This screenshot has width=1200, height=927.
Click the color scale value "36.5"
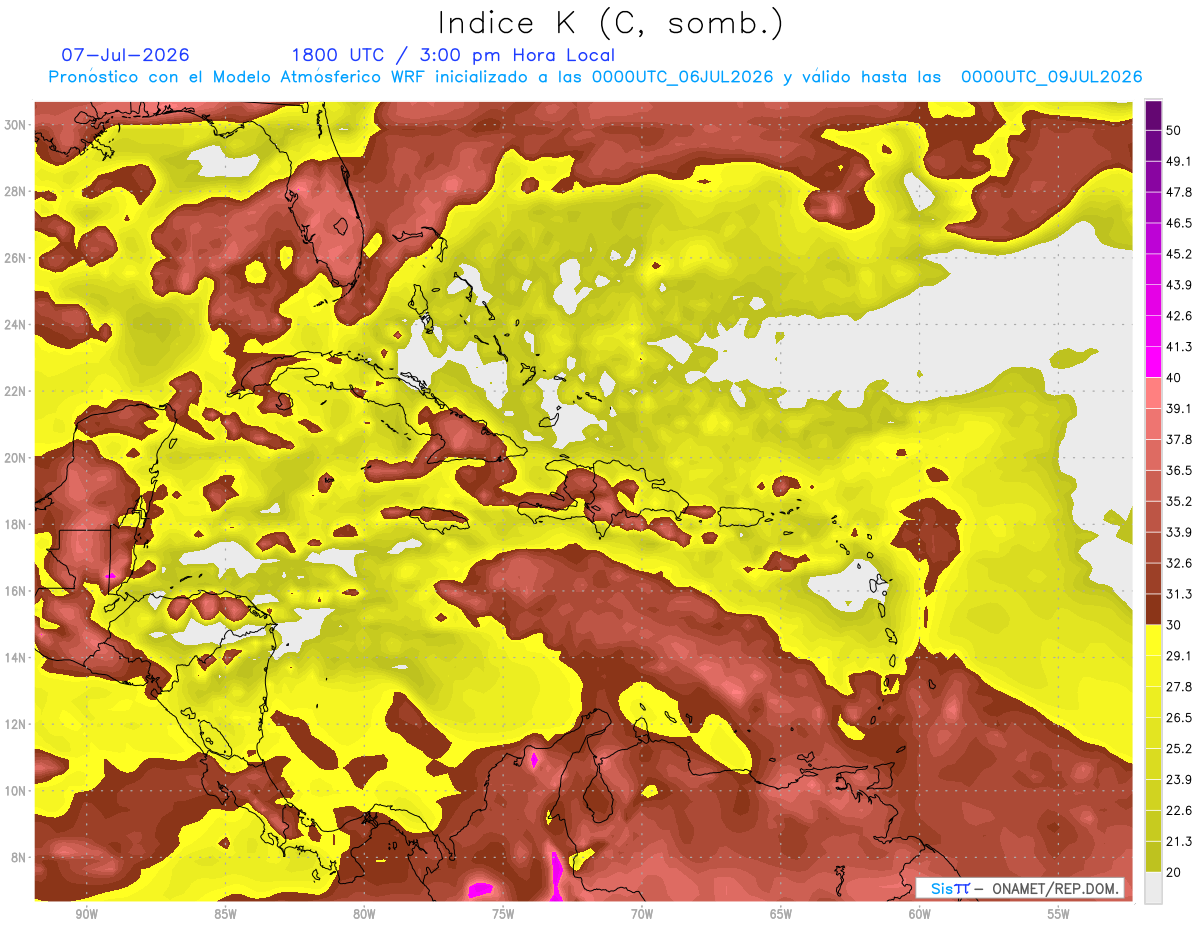tap(1178, 470)
